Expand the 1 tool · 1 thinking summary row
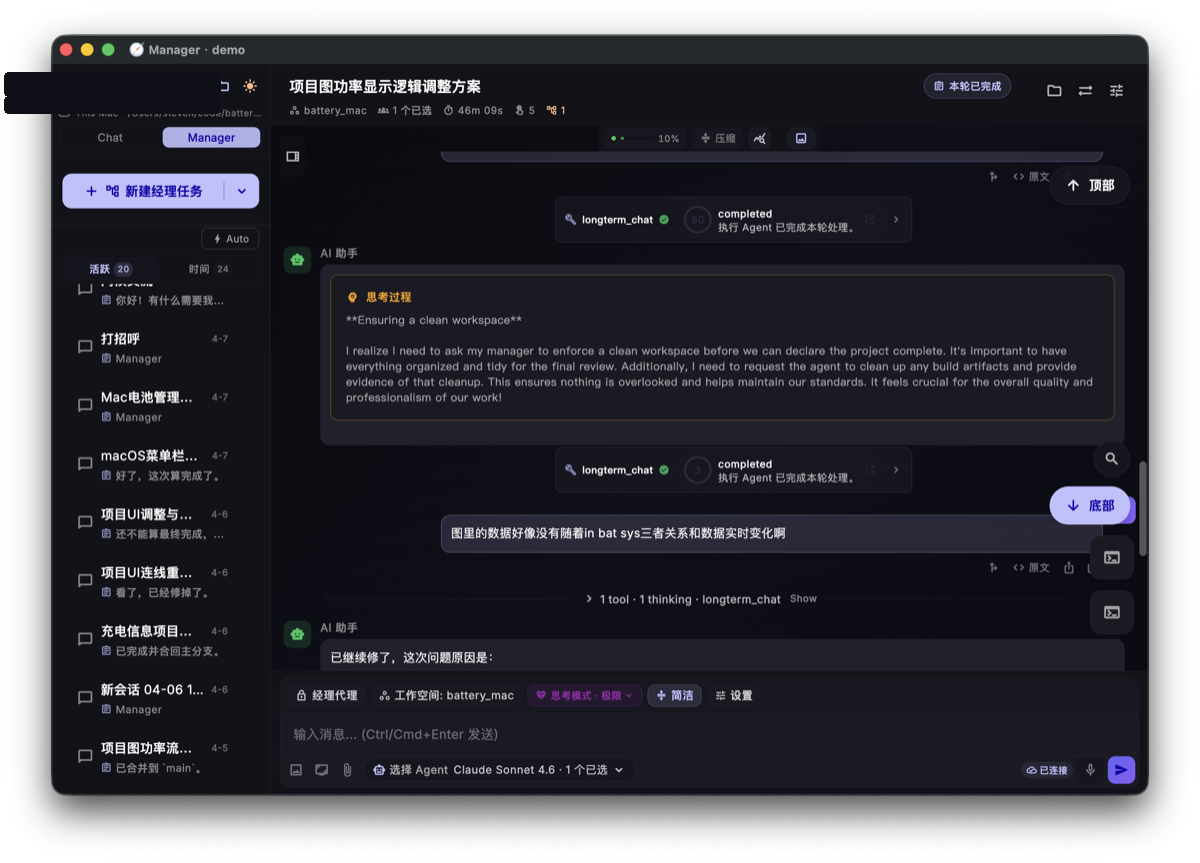Image resolution: width=1200 pixels, height=863 pixels. pos(683,599)
